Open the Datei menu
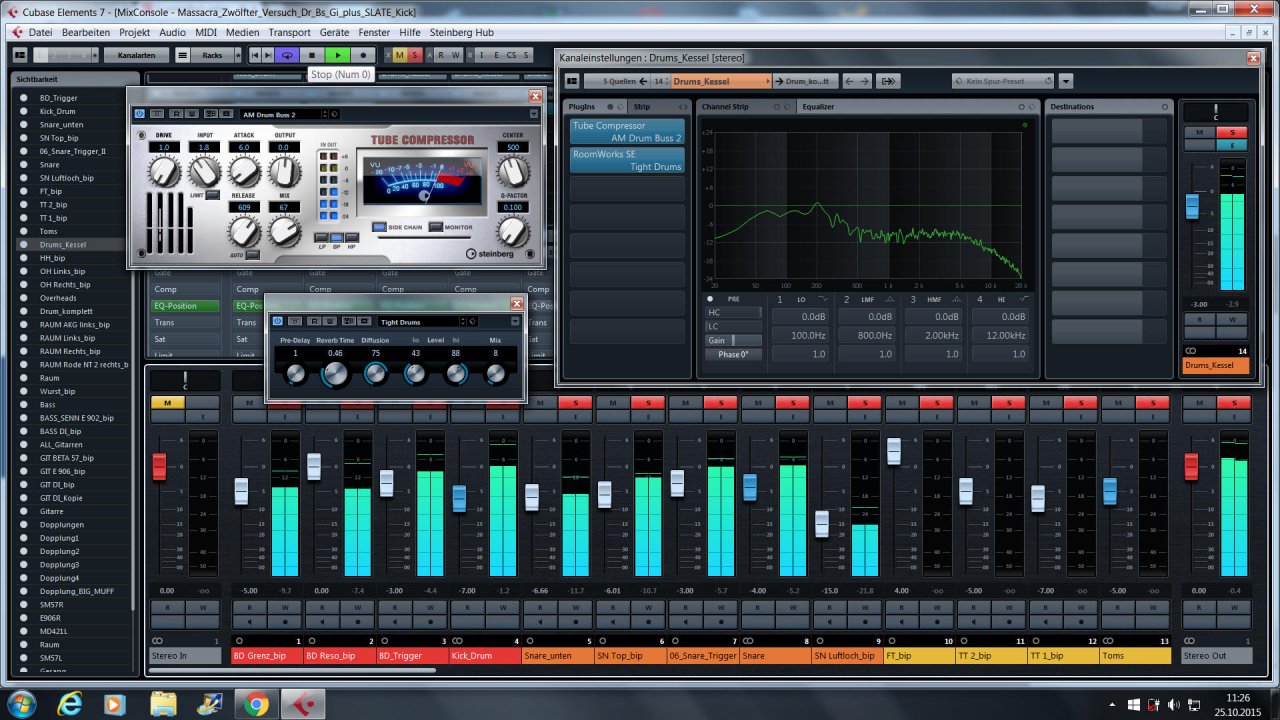Image resolution: width=1280 pixels, height=720 pixels. pyautogui.click(x=40, y=32)
